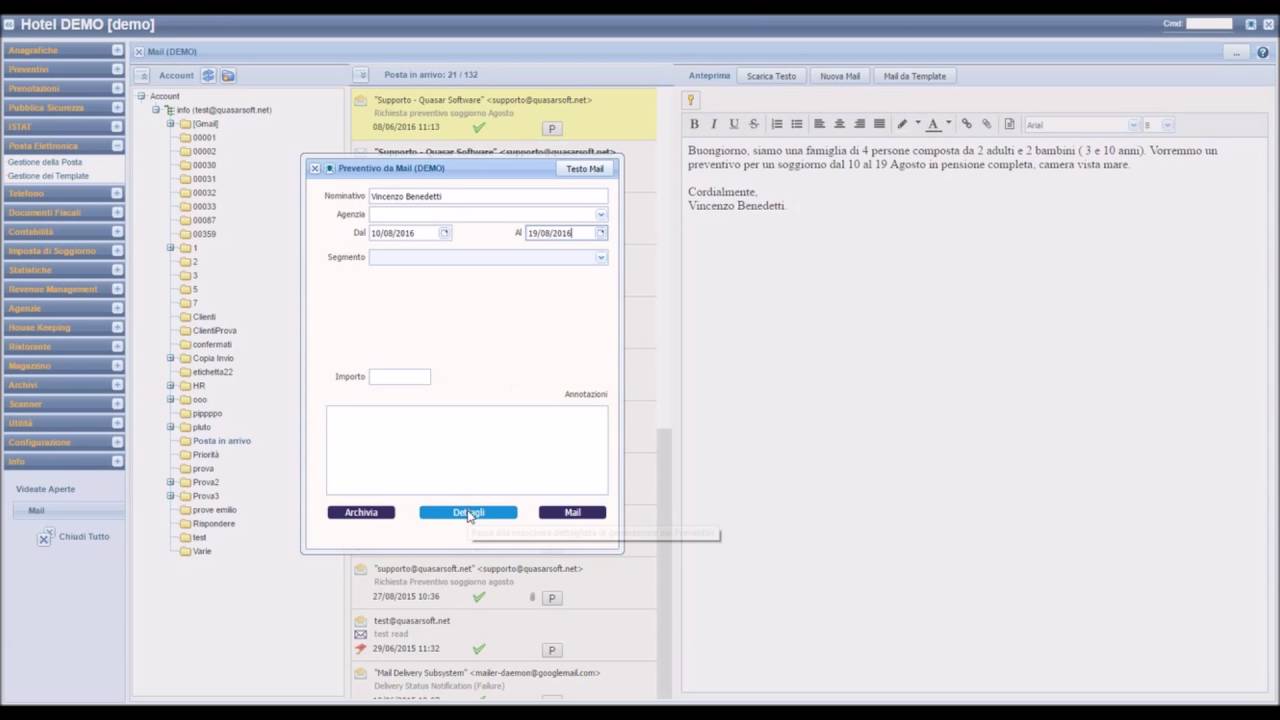Open the font color dropdown arrow
The height and width of the screenshot is (720, 1280).
click(x=948, y=124)
